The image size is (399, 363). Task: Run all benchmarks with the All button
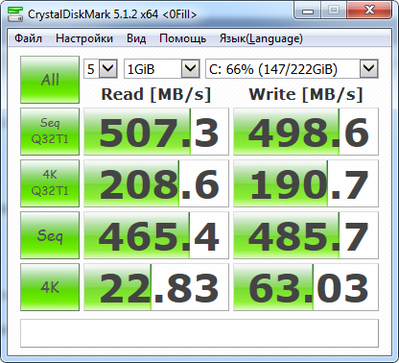50,80
